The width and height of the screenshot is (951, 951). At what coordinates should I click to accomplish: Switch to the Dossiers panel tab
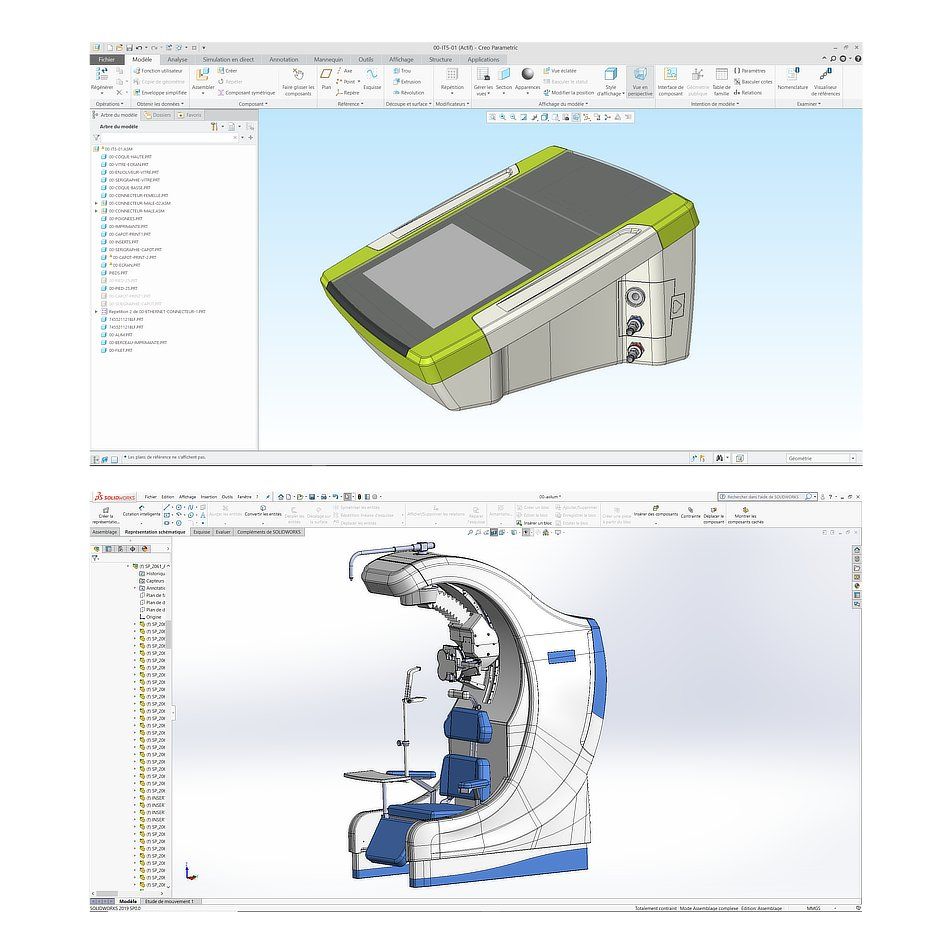pyautogui.click(x=158, y=115)
